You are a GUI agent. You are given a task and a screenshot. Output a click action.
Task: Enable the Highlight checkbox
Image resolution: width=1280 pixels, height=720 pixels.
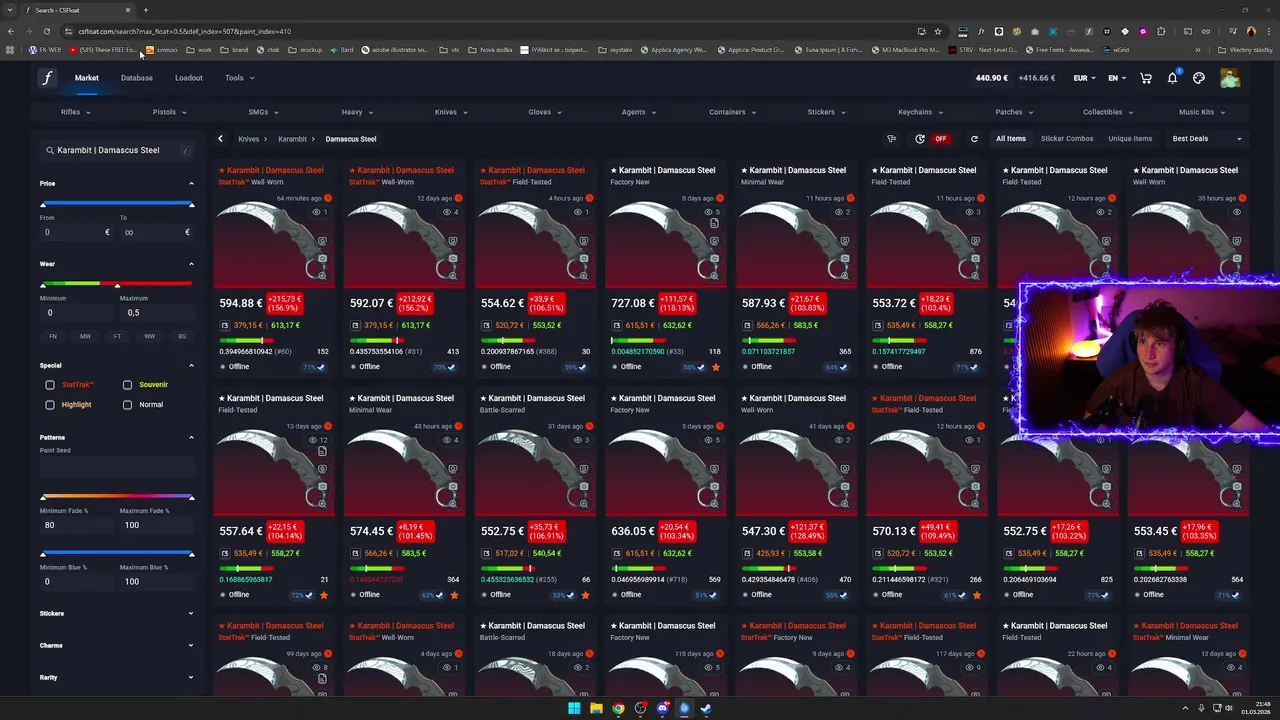pyautogui.click(x=50, y=405)
